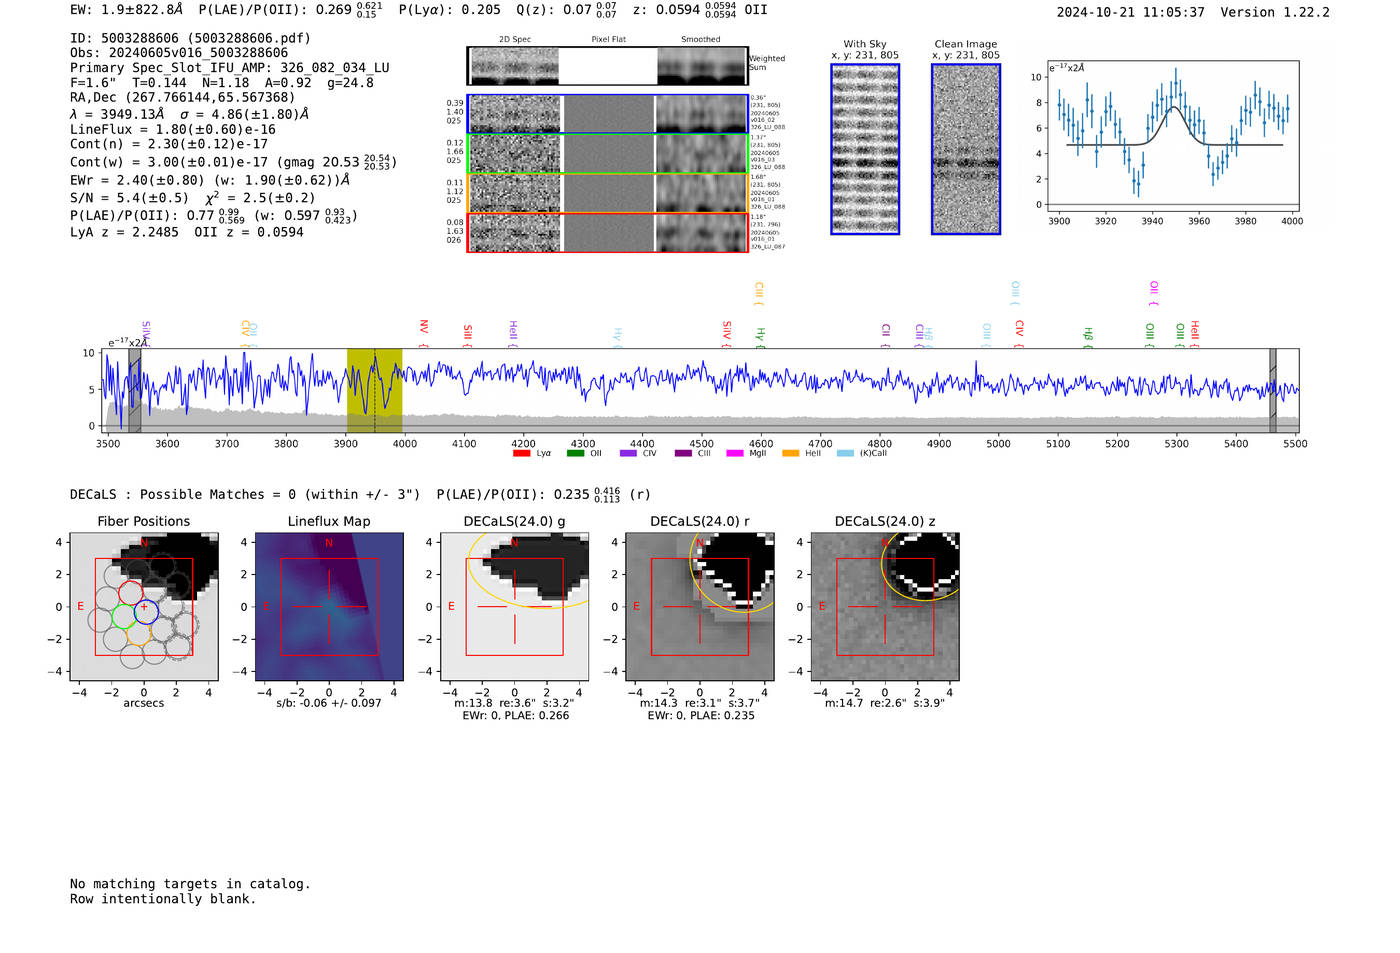
Task: Click the yellow highlighted emission line region
Action: (x=374, y=390)
